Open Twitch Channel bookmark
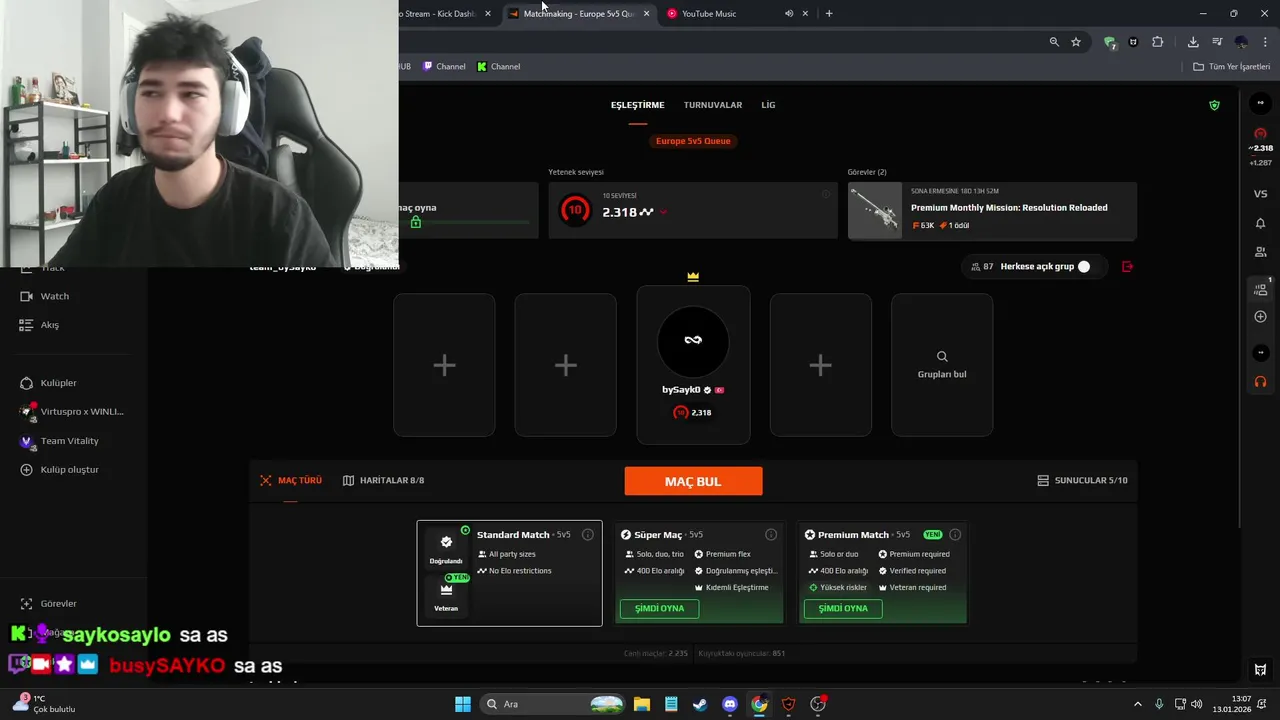1280x720 pixels. point(444,66)
